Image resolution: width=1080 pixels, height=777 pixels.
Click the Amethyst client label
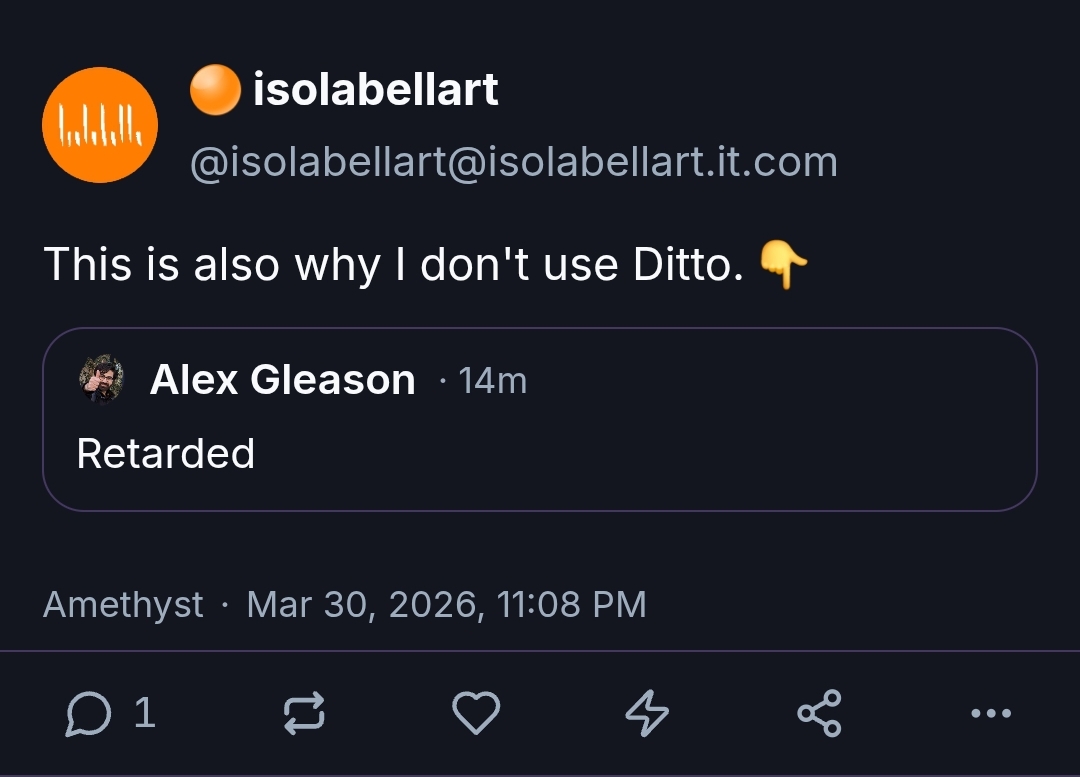pyautogui.click(x=123, y=605)
